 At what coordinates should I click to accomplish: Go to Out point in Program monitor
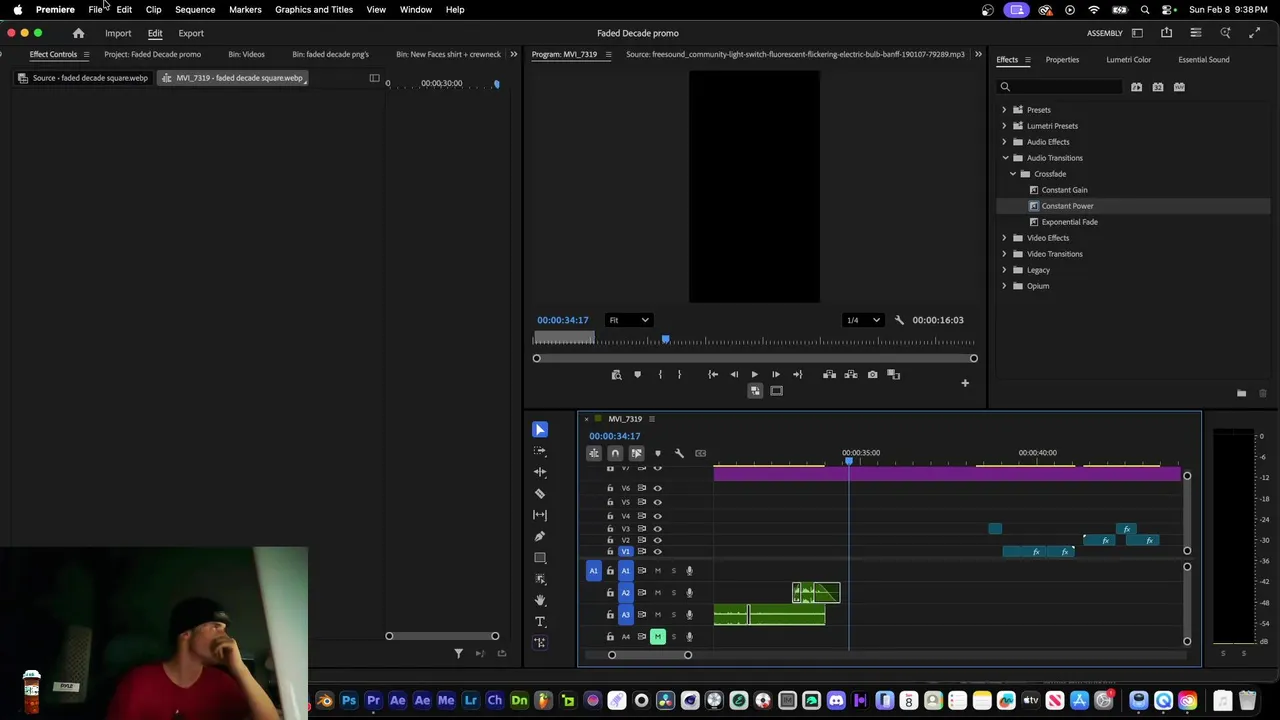pyautogui.click(x=797, y=375)
